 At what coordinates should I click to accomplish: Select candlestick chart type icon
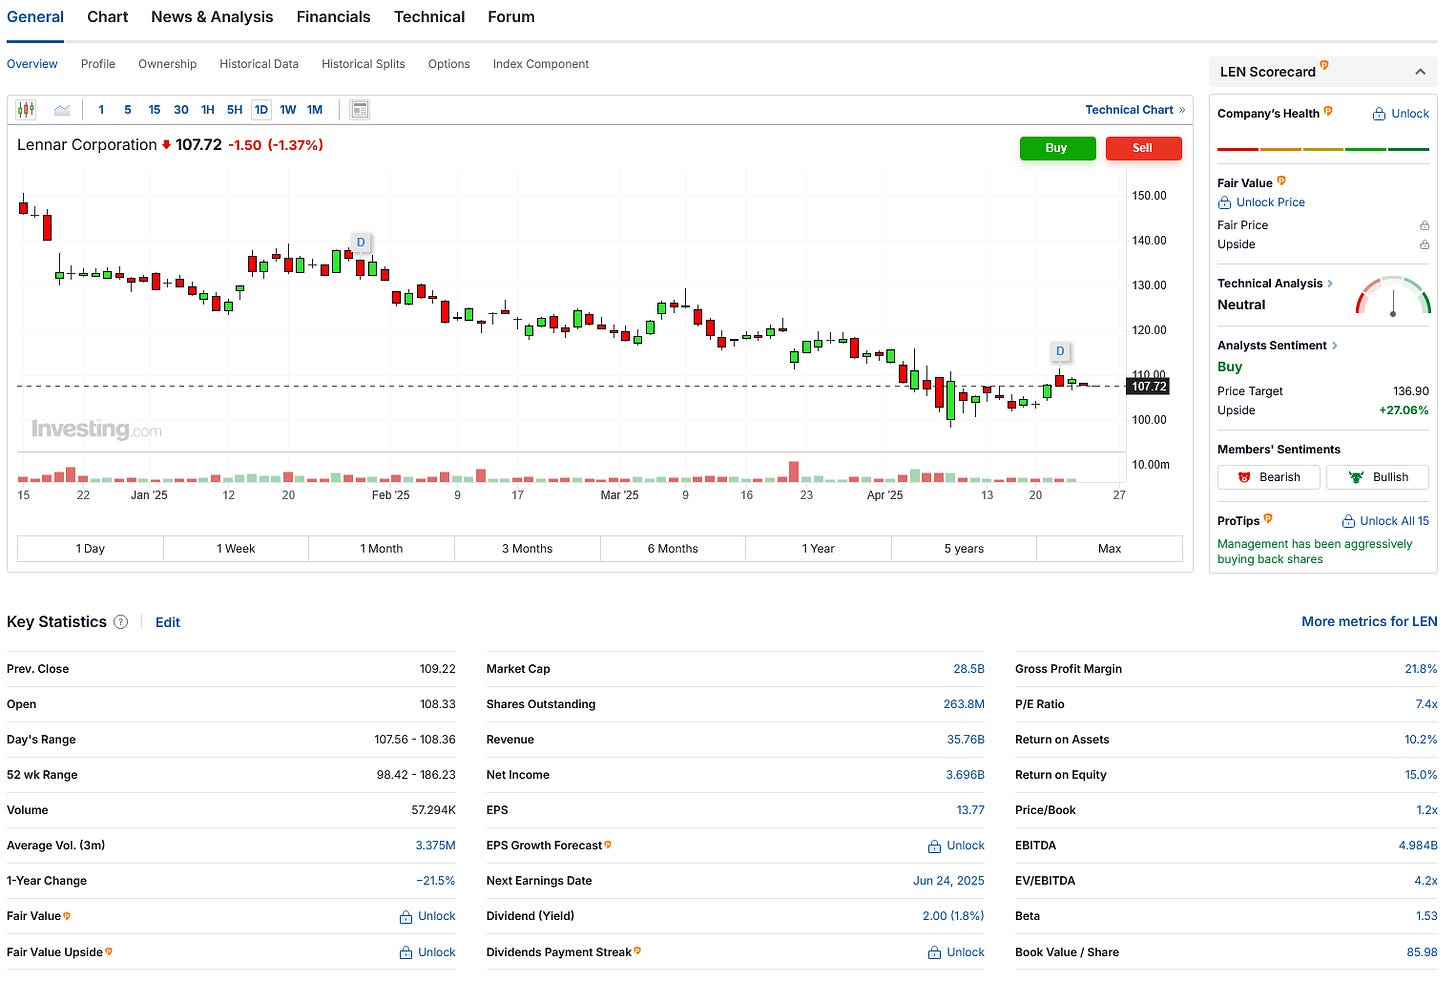26,110
